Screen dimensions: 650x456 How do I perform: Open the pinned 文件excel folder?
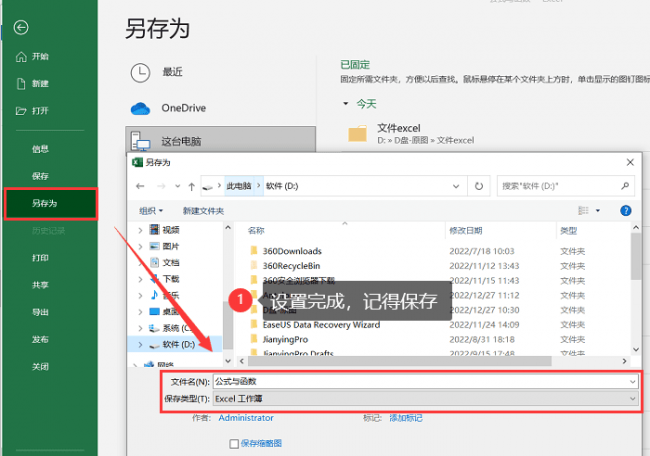coord(410,134)
